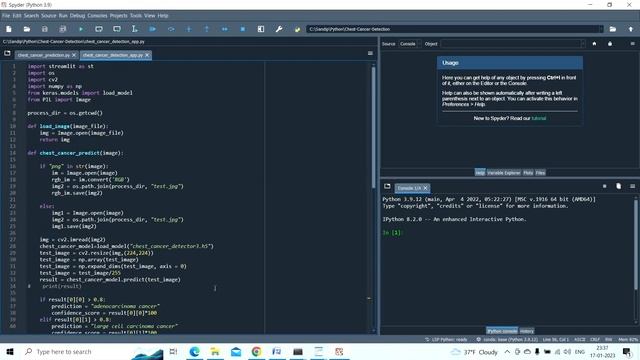Save all open files
This screenshot has height=360, width=640.
point(62,29)
